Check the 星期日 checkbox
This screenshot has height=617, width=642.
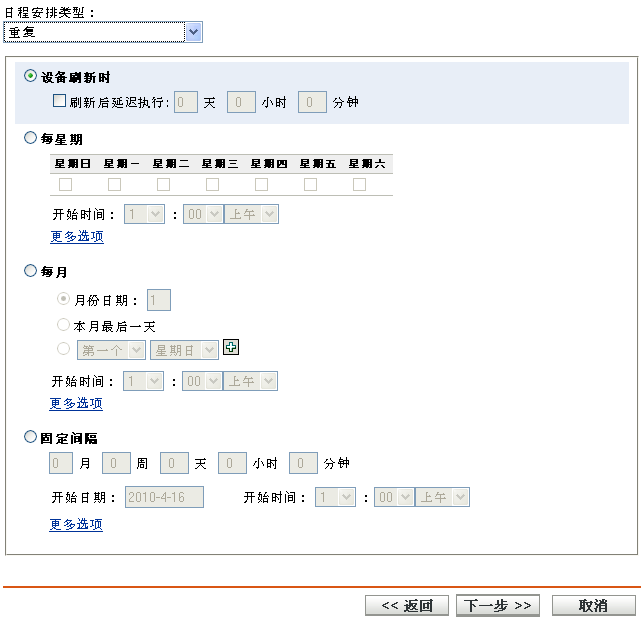coord(66,184)
